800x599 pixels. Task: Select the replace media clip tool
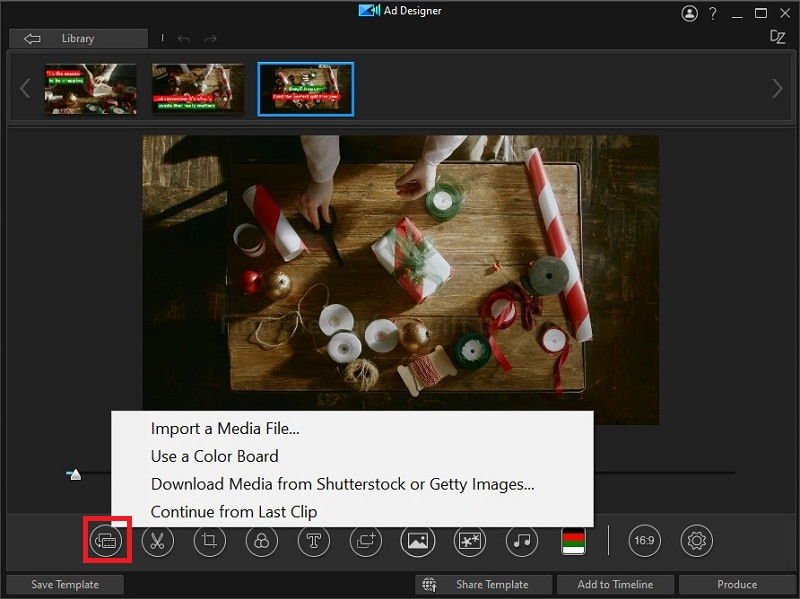[x=106, y=541]
